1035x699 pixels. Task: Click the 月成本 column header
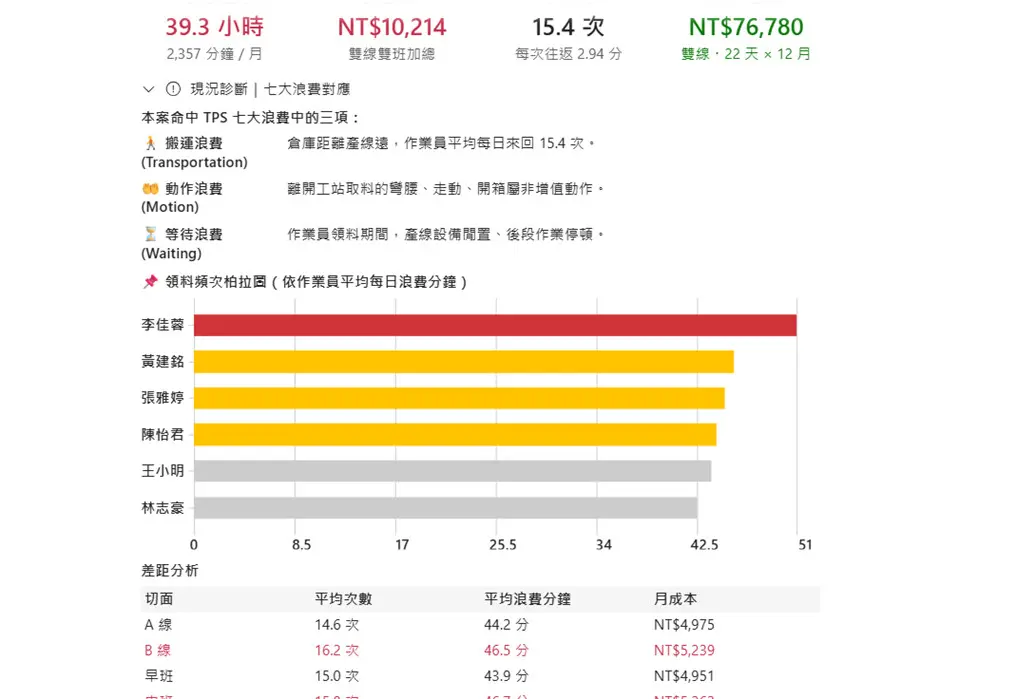pyautogui.click(x=675, y=599)
